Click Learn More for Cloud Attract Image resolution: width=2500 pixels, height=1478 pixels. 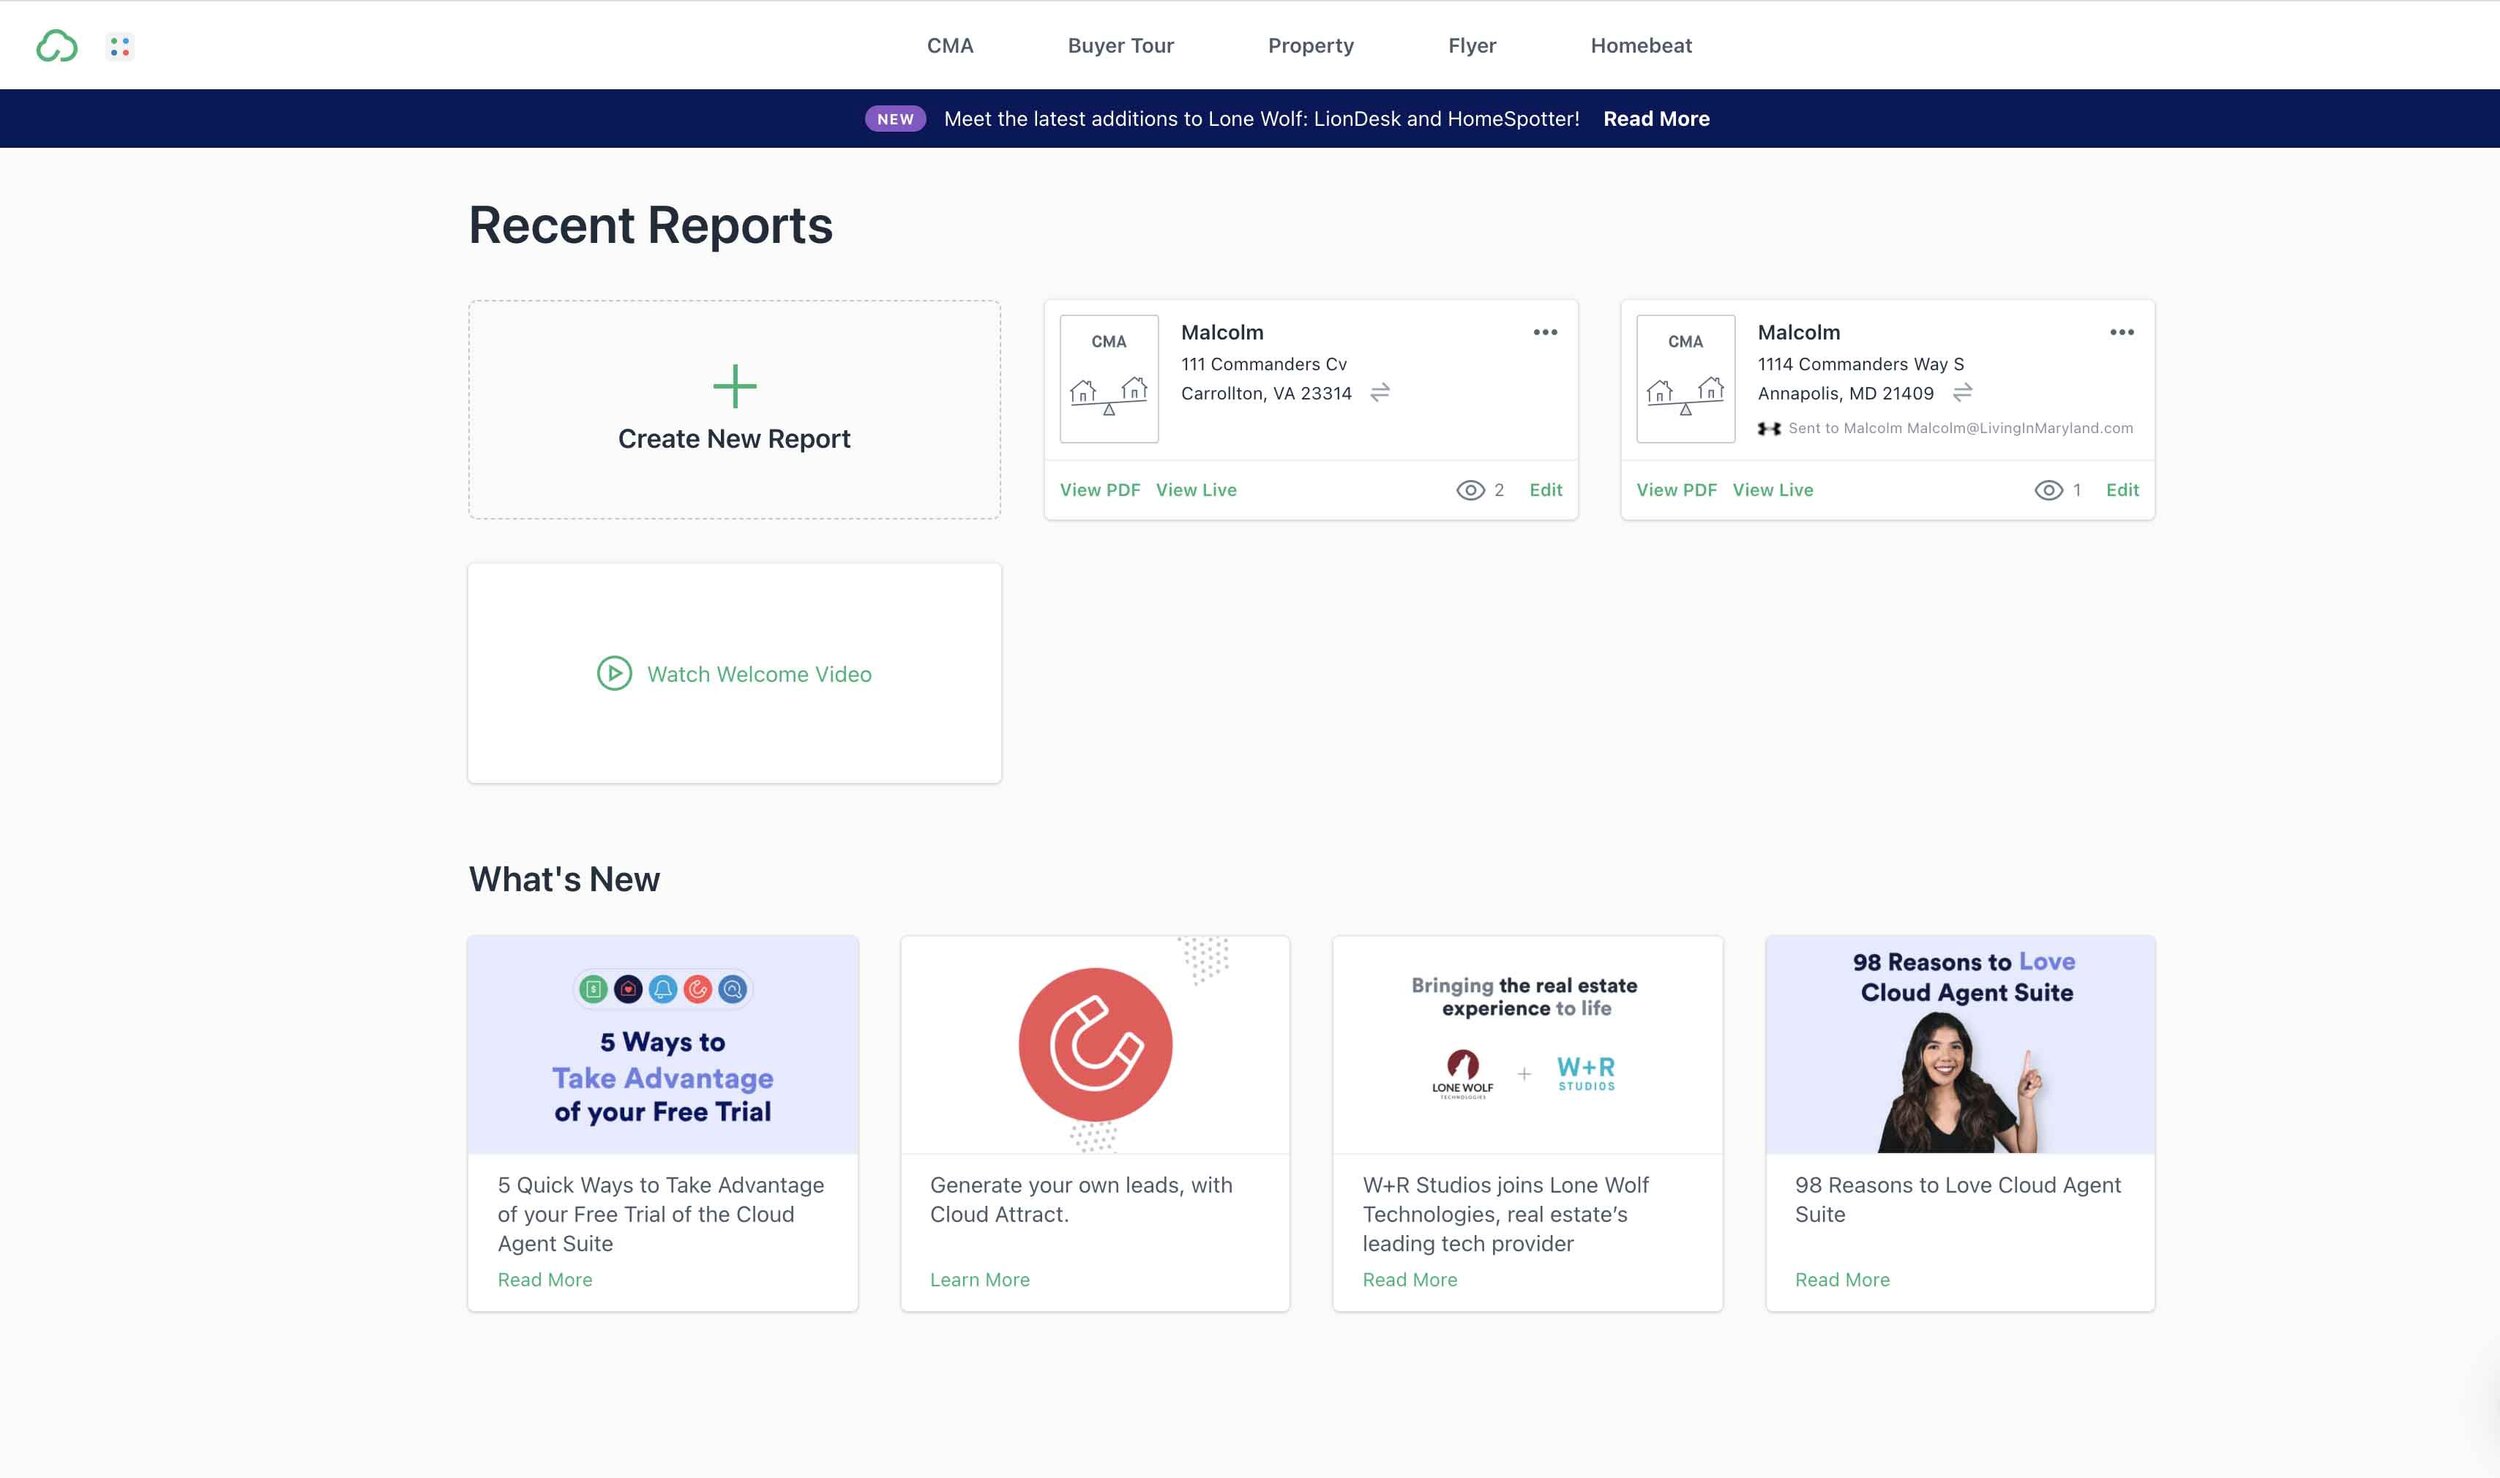[979, 1280]
